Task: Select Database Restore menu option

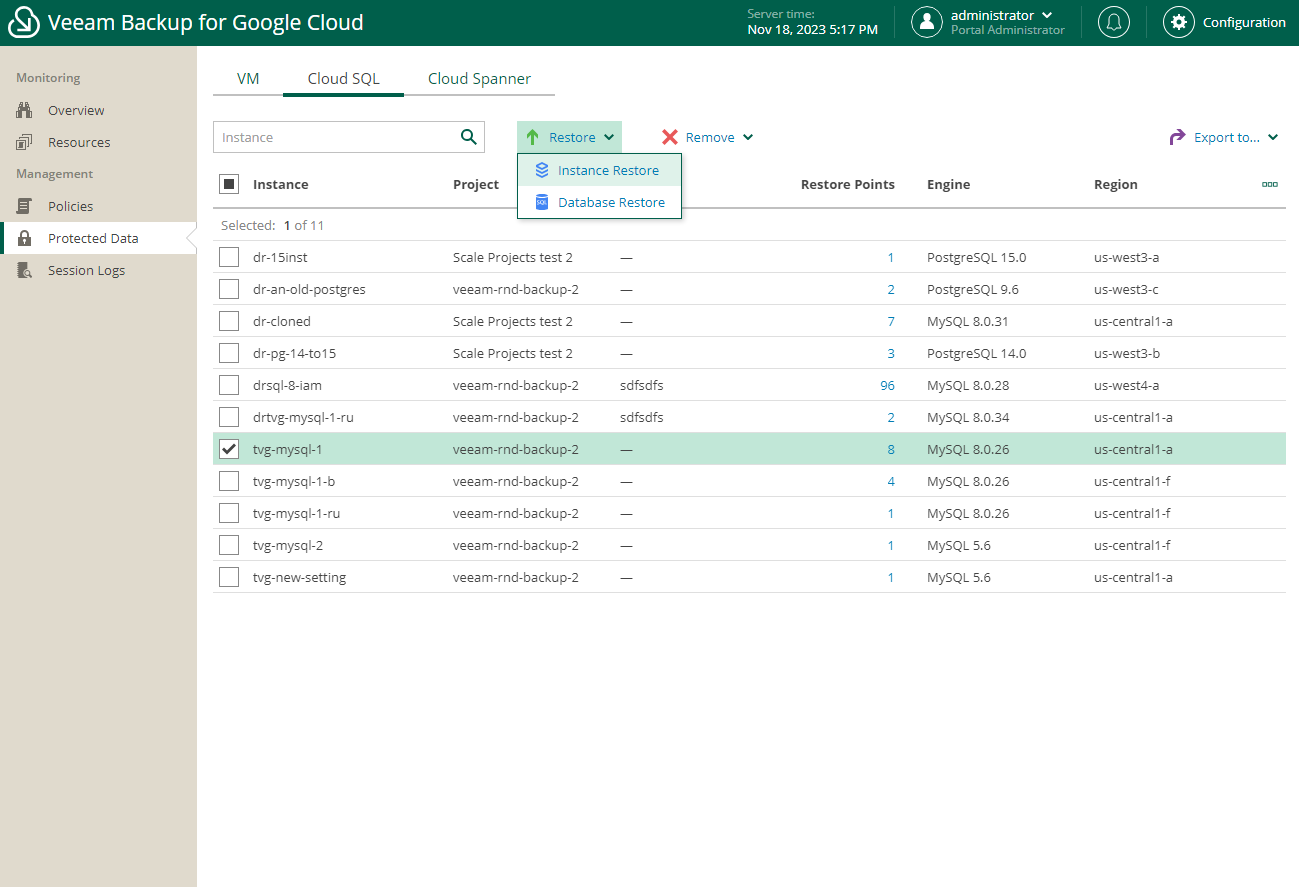Action: click(x=611, y=202)
